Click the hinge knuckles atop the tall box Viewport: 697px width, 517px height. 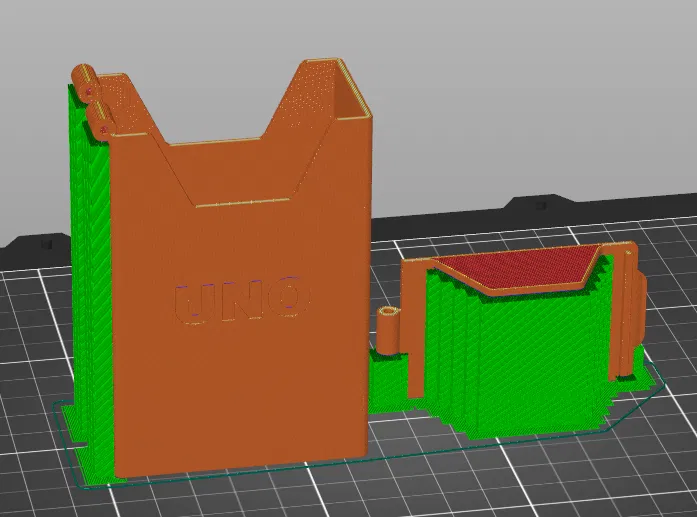pyautogui.click(x=92, y=101)
